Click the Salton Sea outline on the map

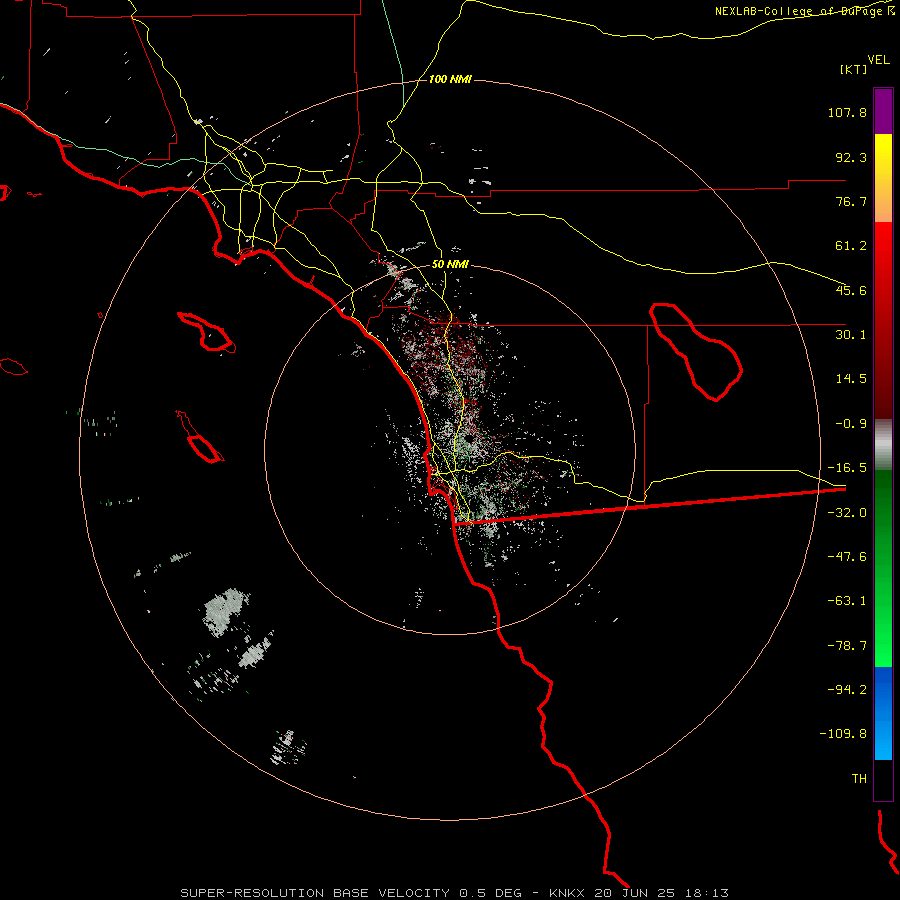tap(696, 352)
